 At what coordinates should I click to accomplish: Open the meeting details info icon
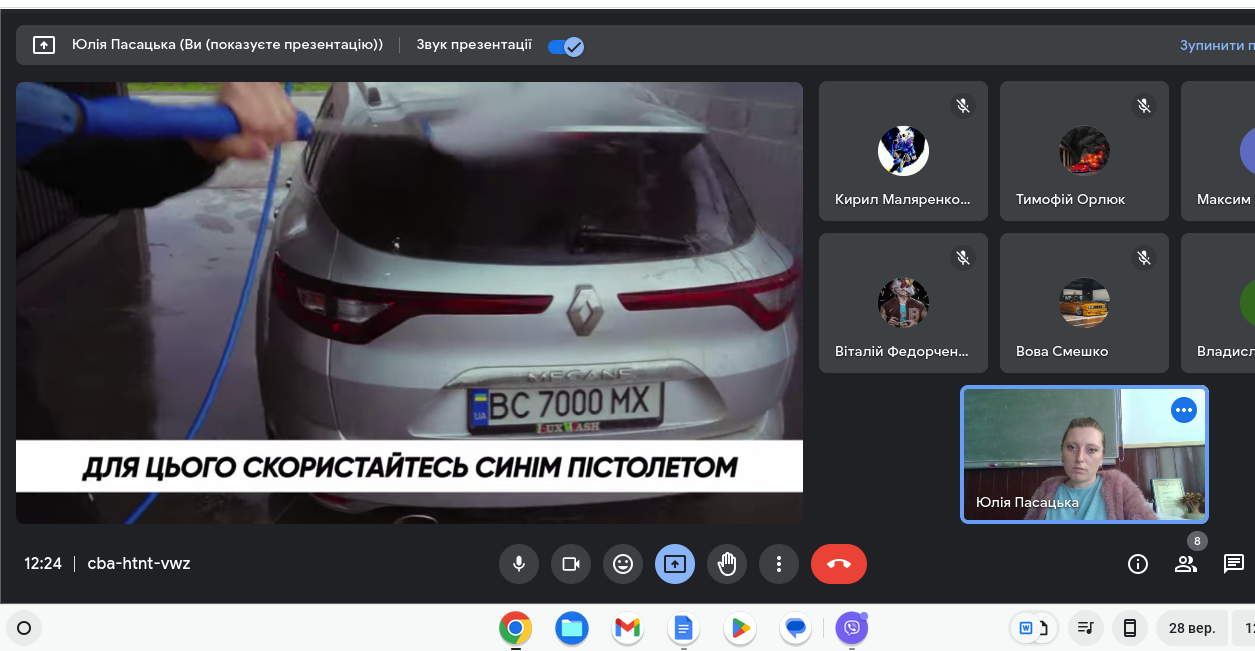tap(1137, 564)
